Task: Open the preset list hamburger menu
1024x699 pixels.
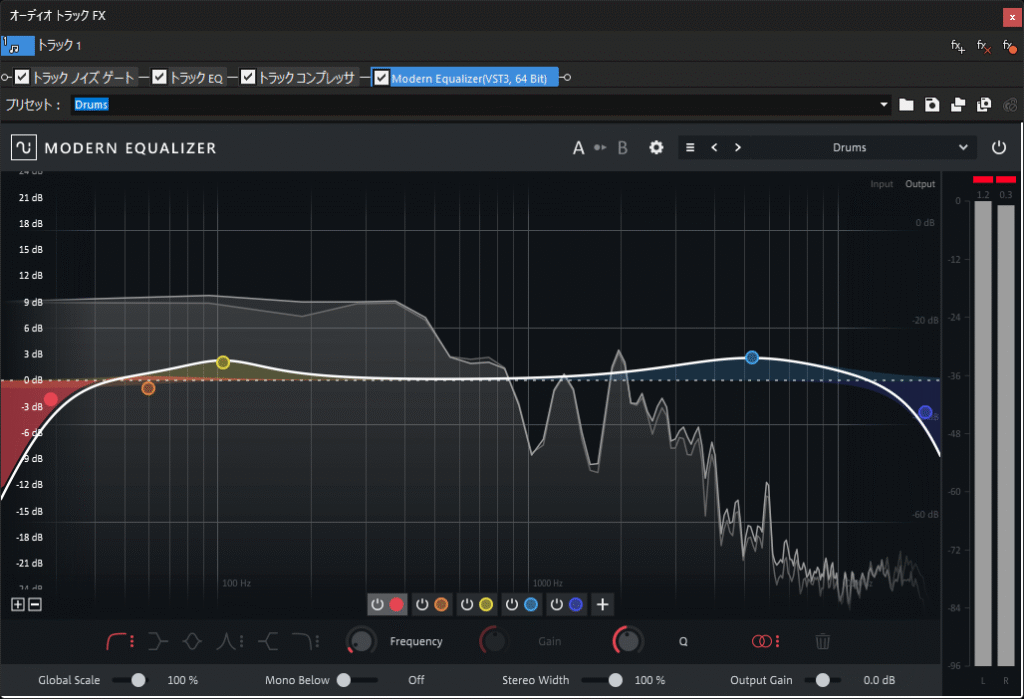Action: tap(690, 147)
